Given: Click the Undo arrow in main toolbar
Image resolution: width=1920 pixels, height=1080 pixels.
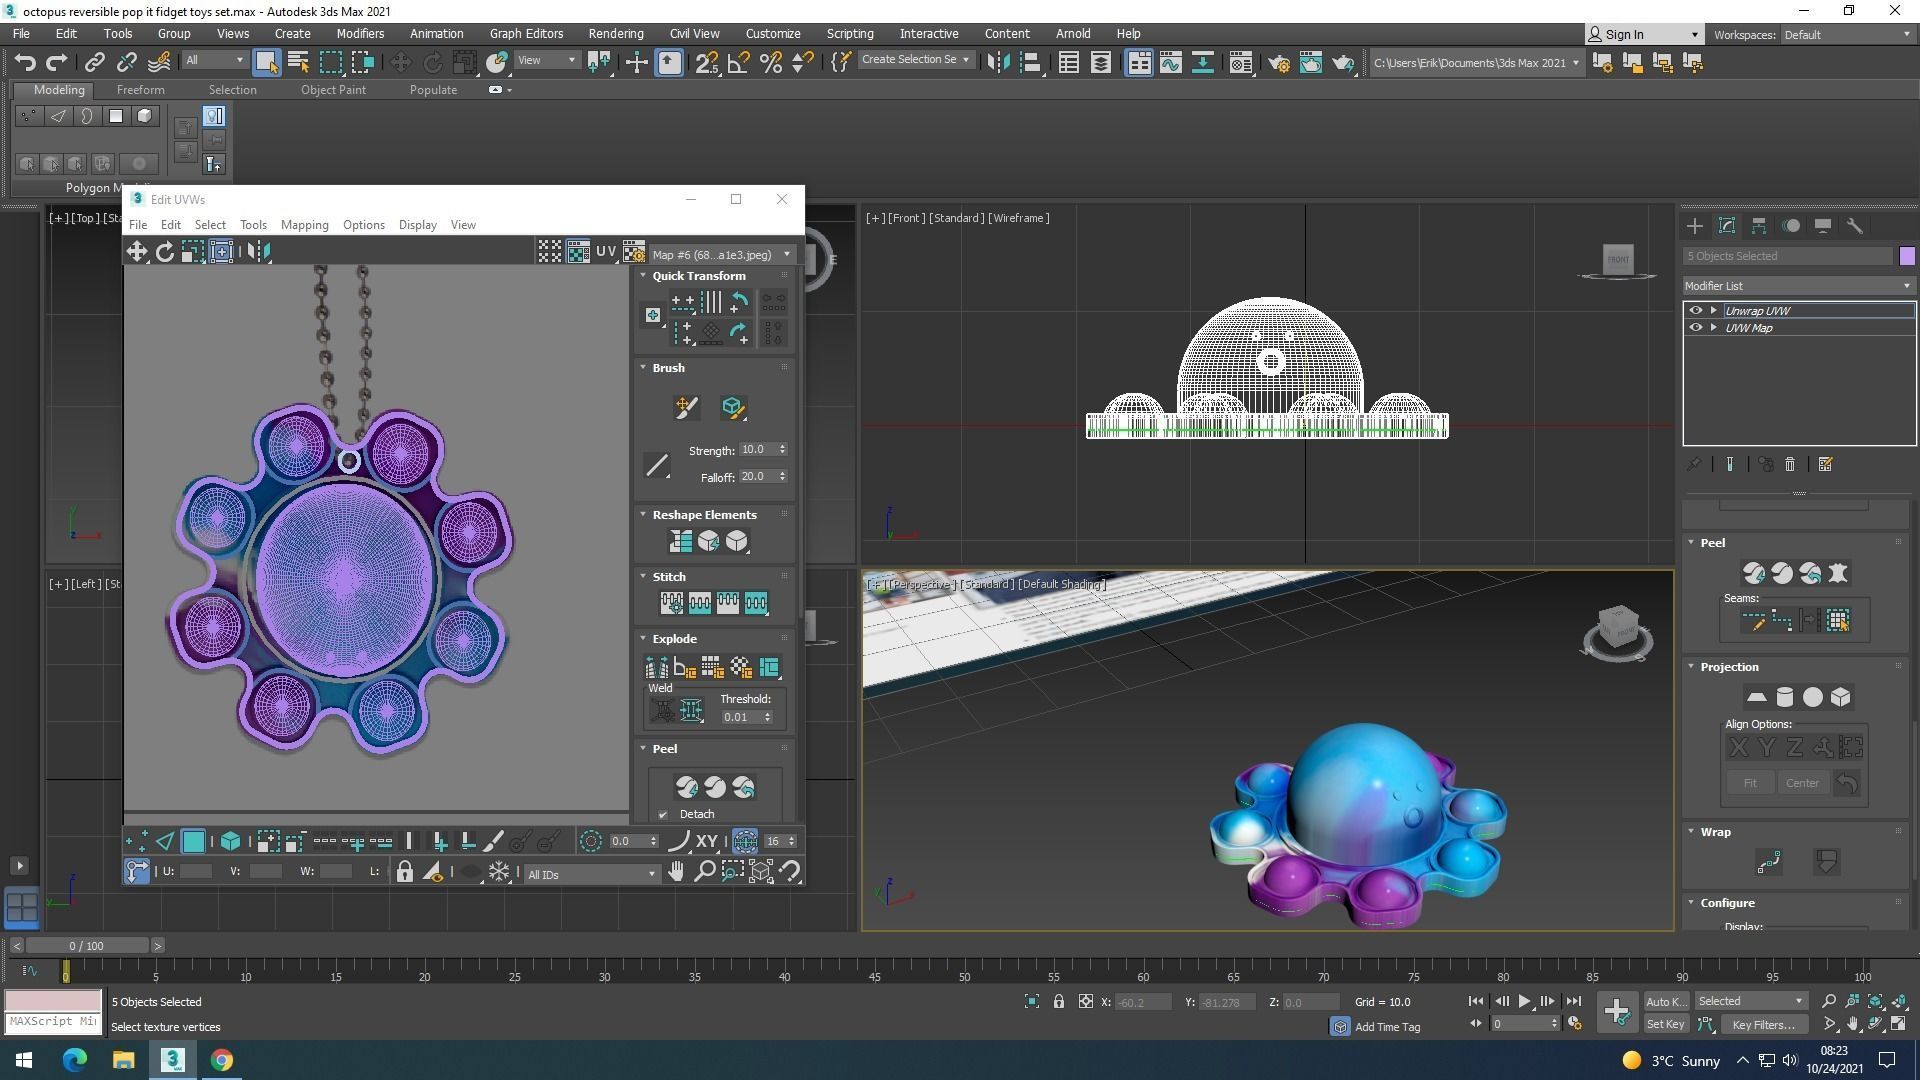Looking at the screenshot, I should (25, 63).
